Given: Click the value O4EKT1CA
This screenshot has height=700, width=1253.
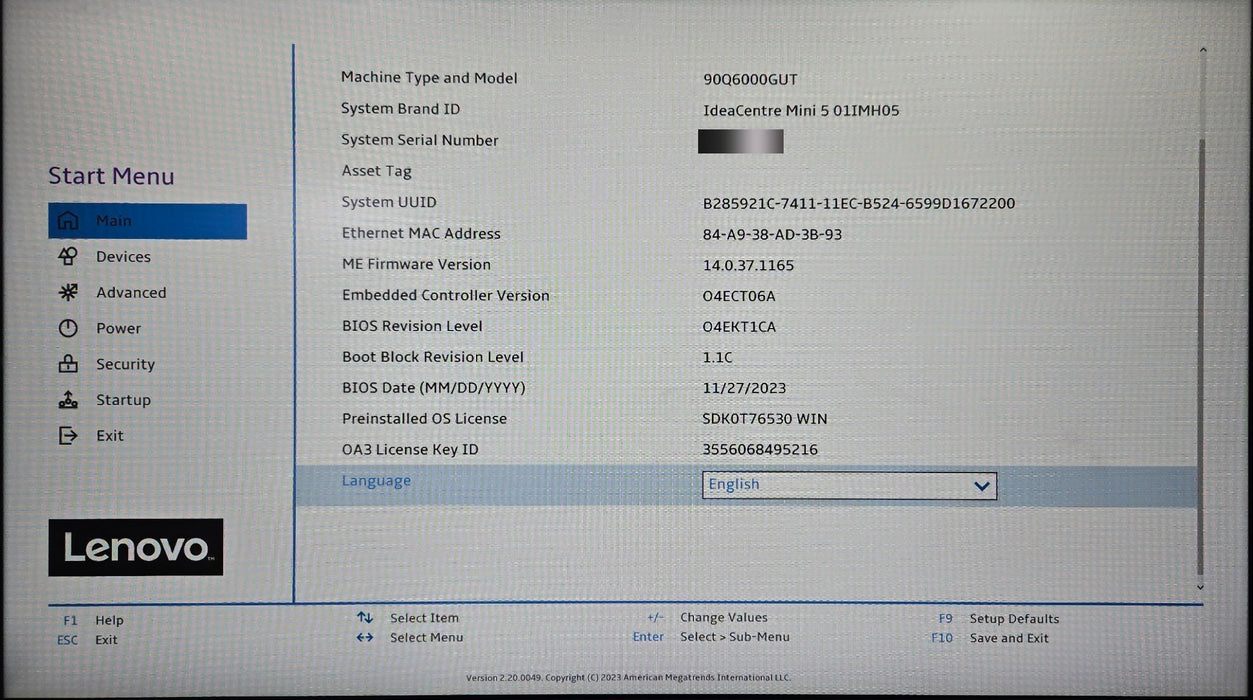Looking at the screenshot, I should [739, 327].
